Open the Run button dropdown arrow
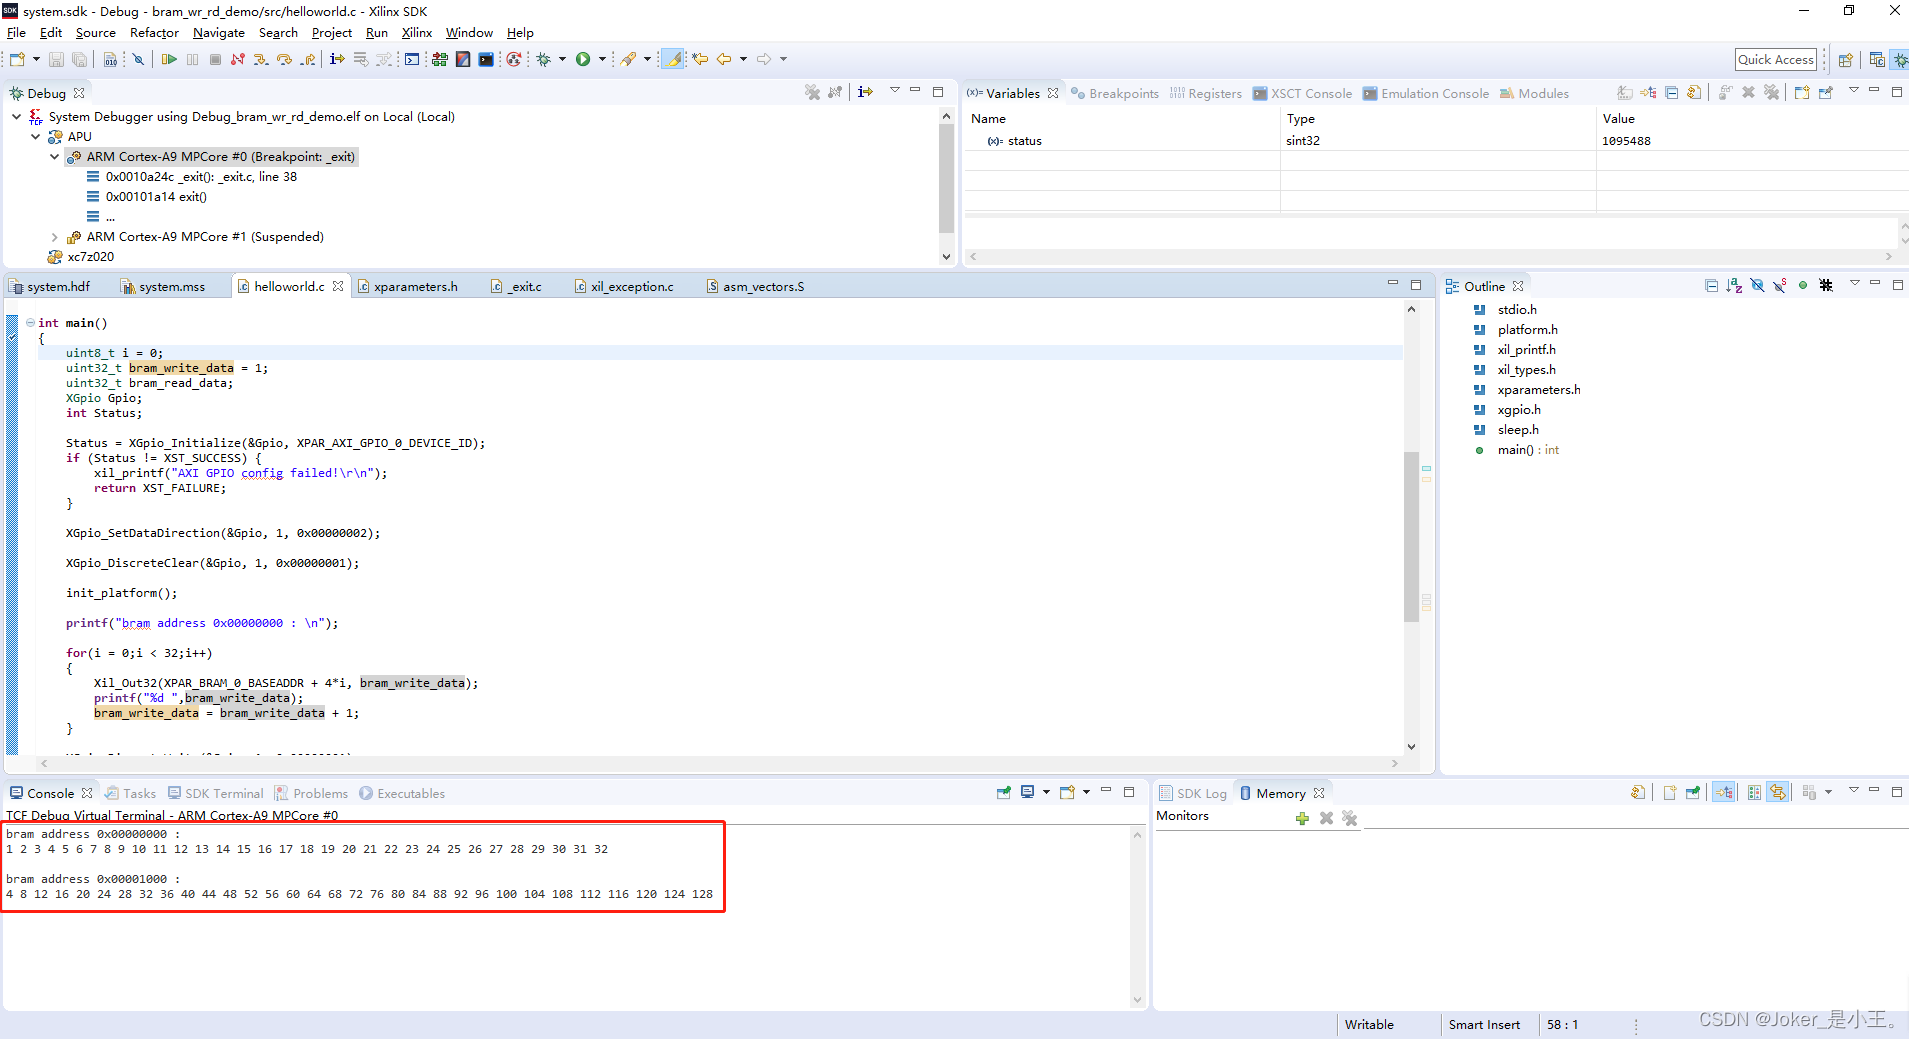This screenshot has height=1039, width=1909. coord(603,59)
